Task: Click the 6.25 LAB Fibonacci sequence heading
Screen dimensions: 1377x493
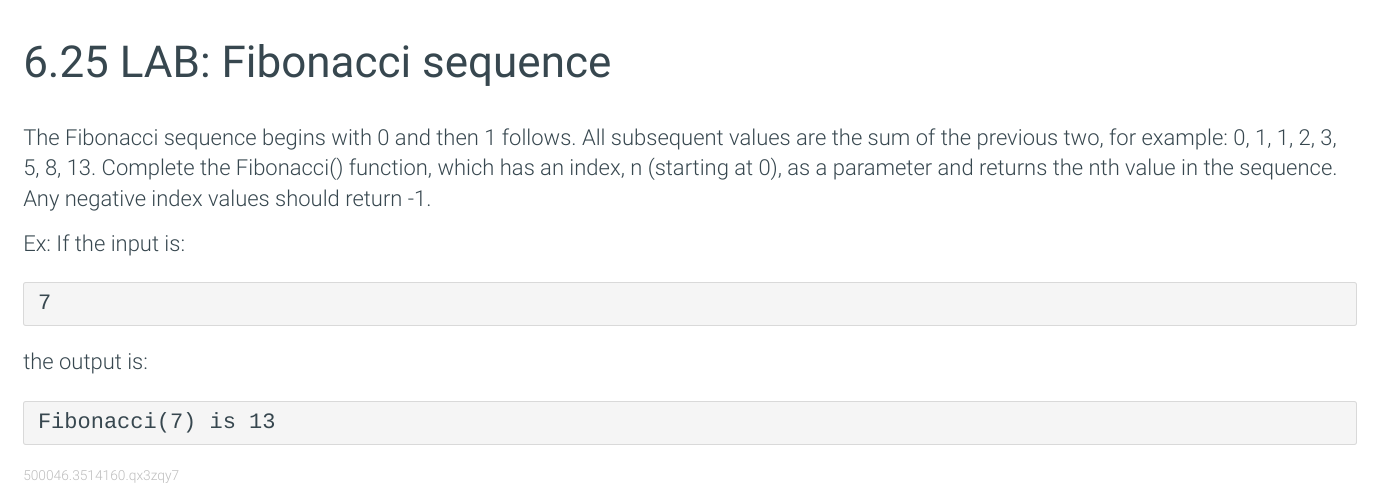Action: click(x=317, y=62)
